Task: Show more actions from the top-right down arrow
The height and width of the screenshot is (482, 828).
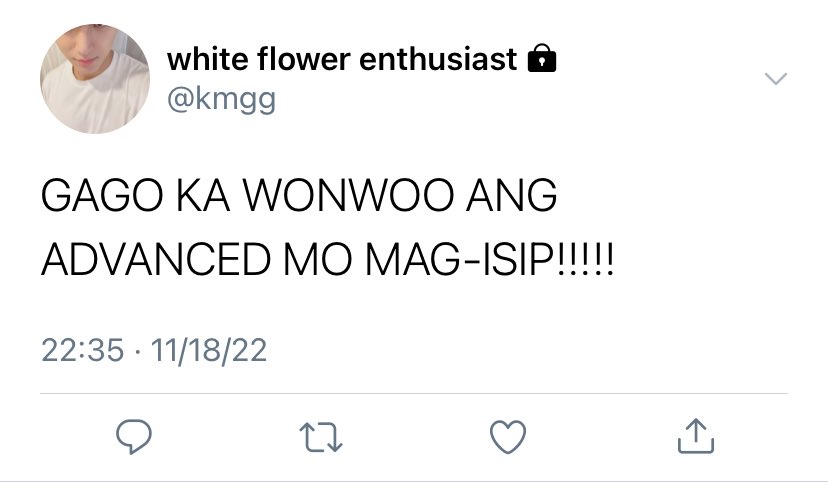Action: [x=776, y=79]
